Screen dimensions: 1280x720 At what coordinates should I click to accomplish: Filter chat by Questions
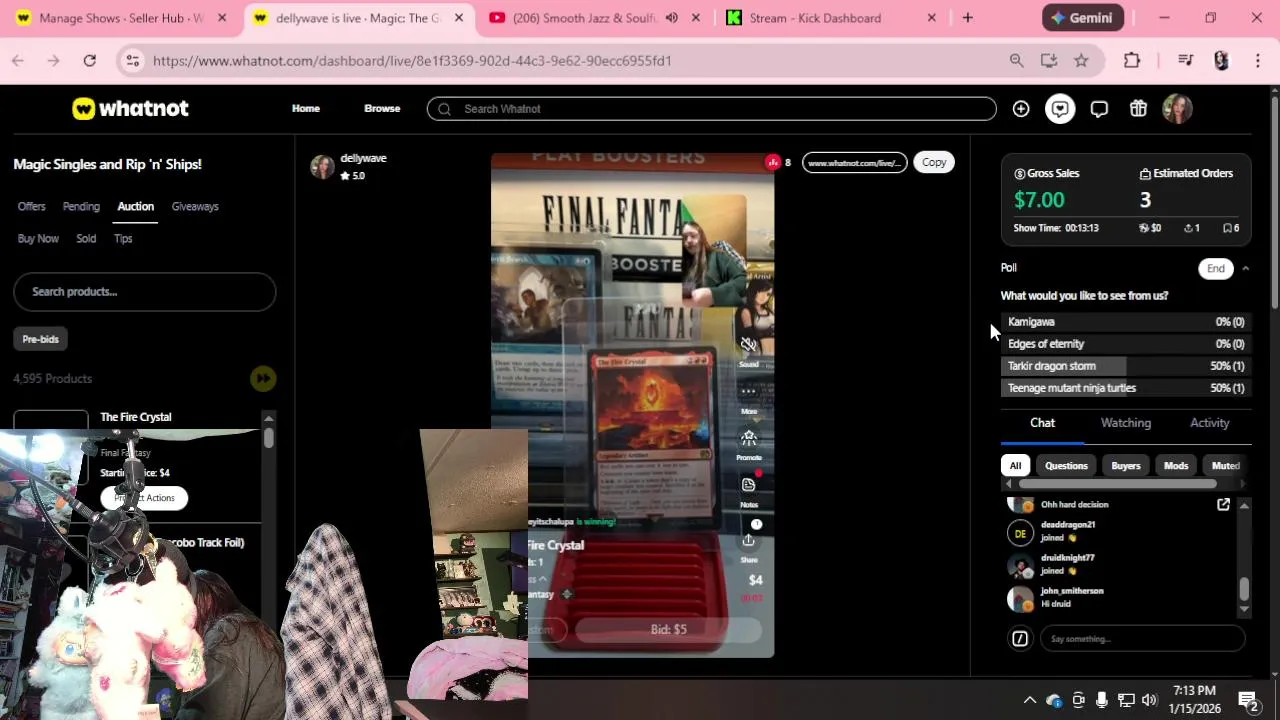[x=1066, y=465]
